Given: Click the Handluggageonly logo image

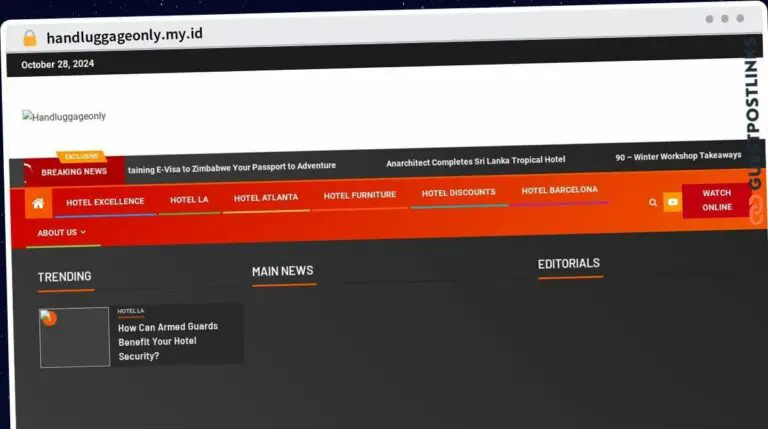Looking at the screenshot, I should [64, 117].
